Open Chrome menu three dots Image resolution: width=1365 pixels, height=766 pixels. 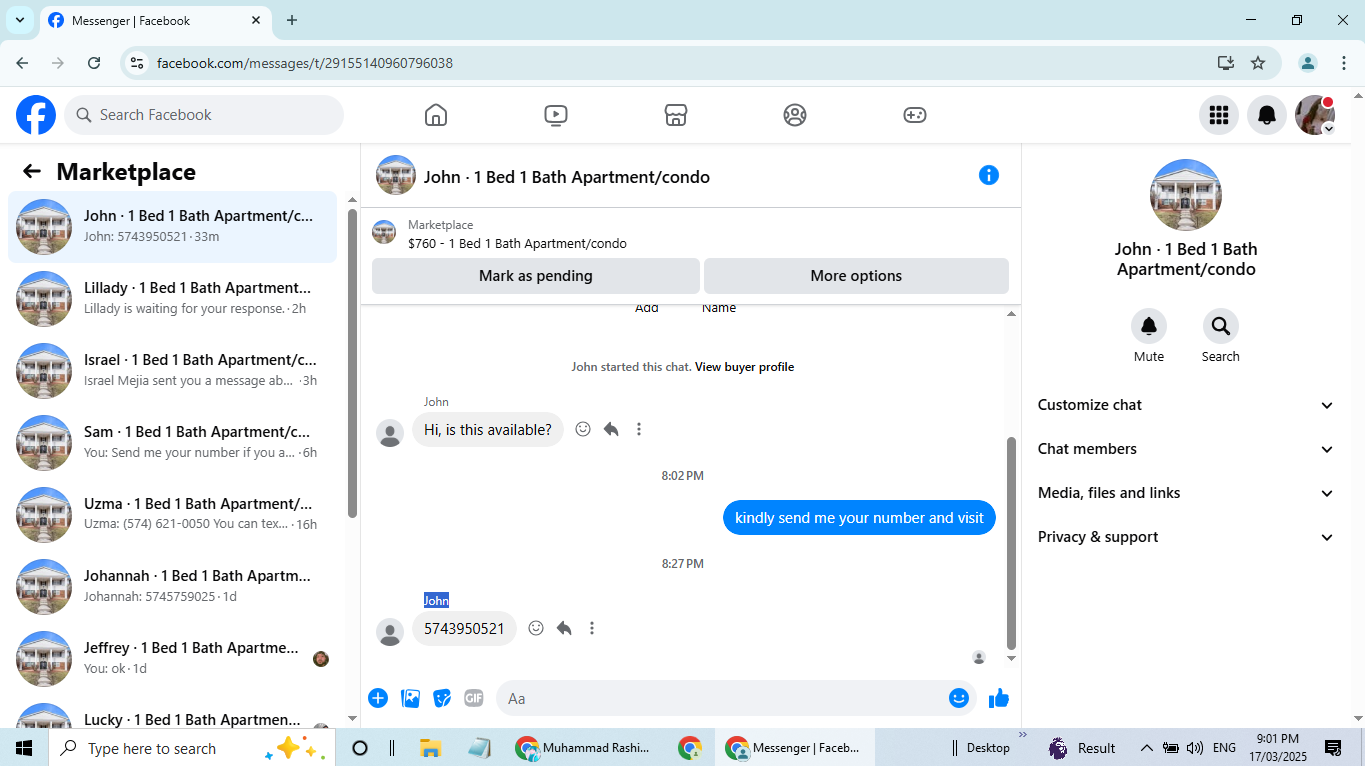coord(1344,63)
